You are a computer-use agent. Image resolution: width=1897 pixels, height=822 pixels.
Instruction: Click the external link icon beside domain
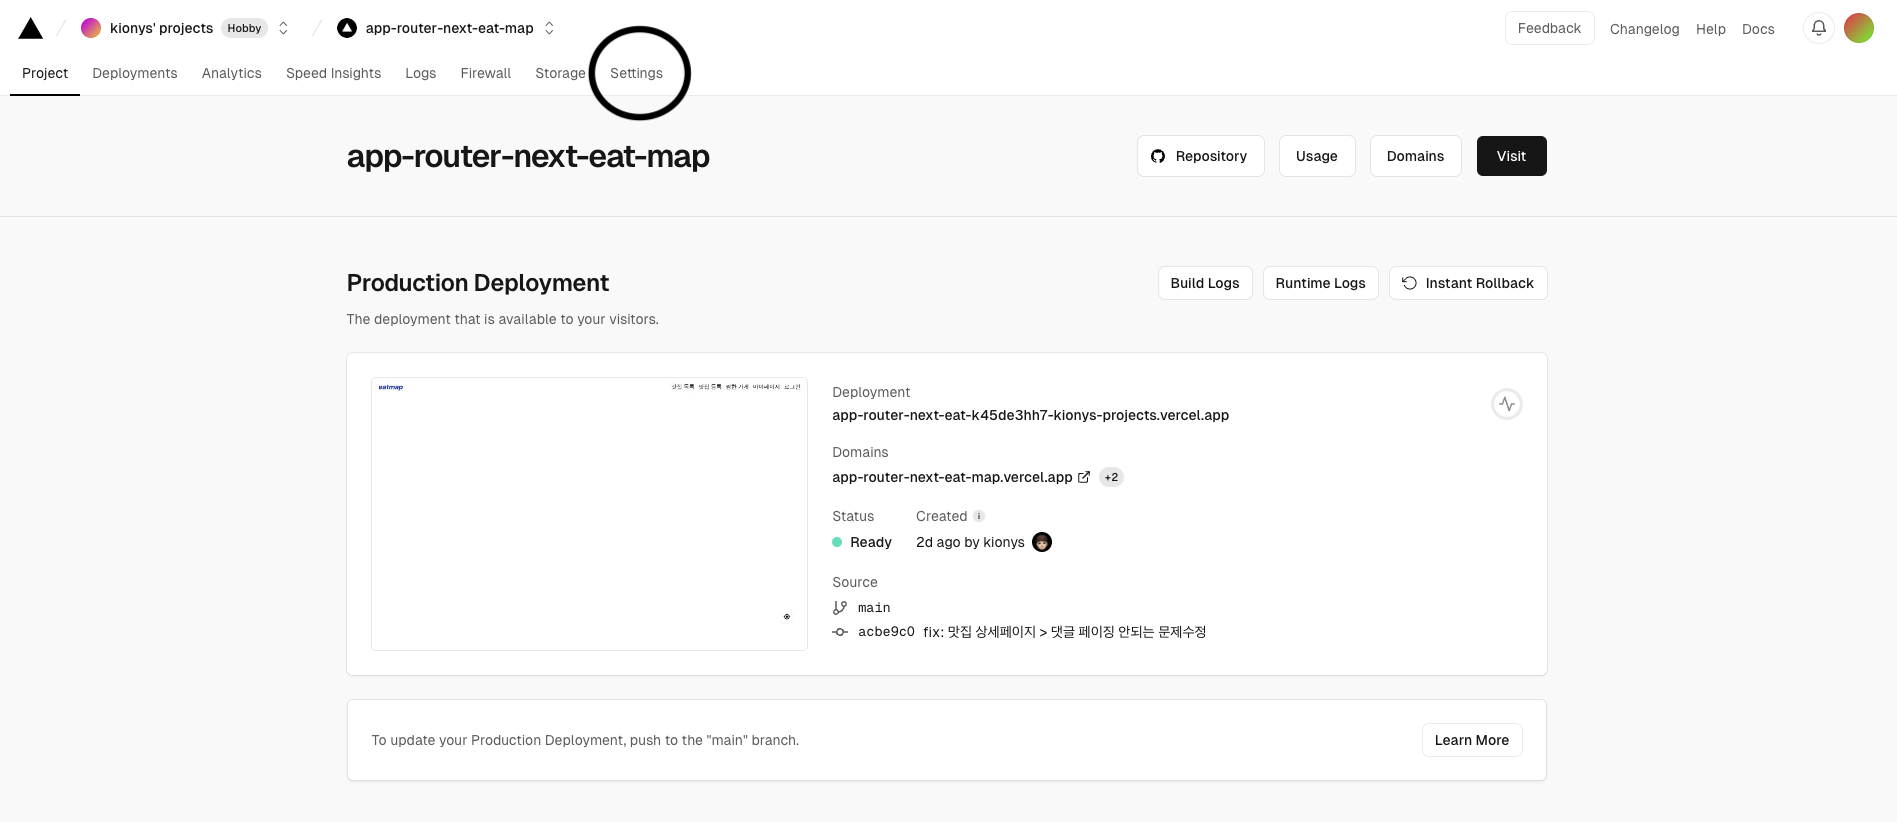[x=1084, y=477]
